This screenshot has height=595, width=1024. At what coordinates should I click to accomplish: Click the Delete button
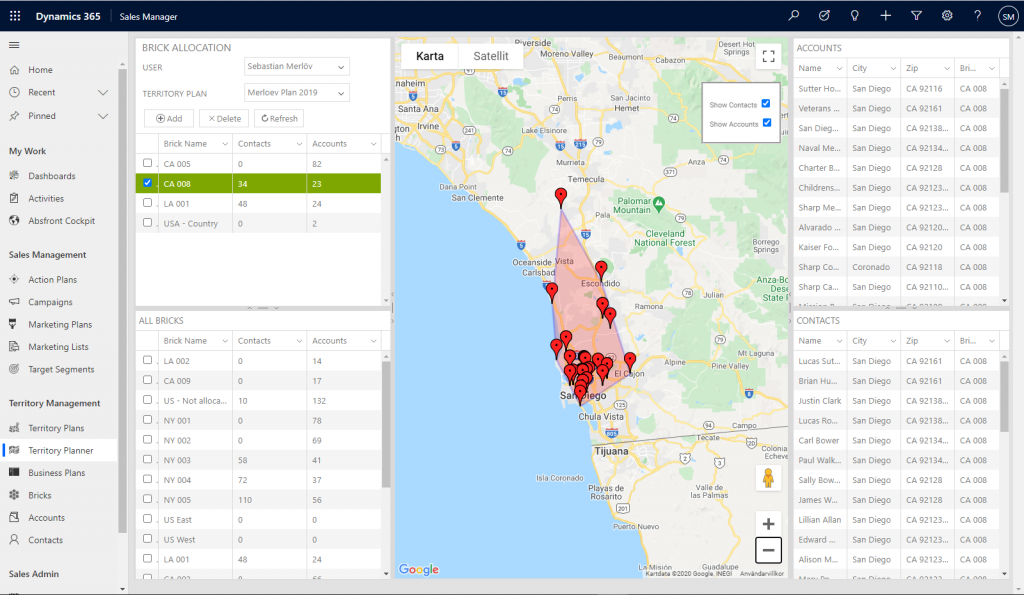[224, 118]
